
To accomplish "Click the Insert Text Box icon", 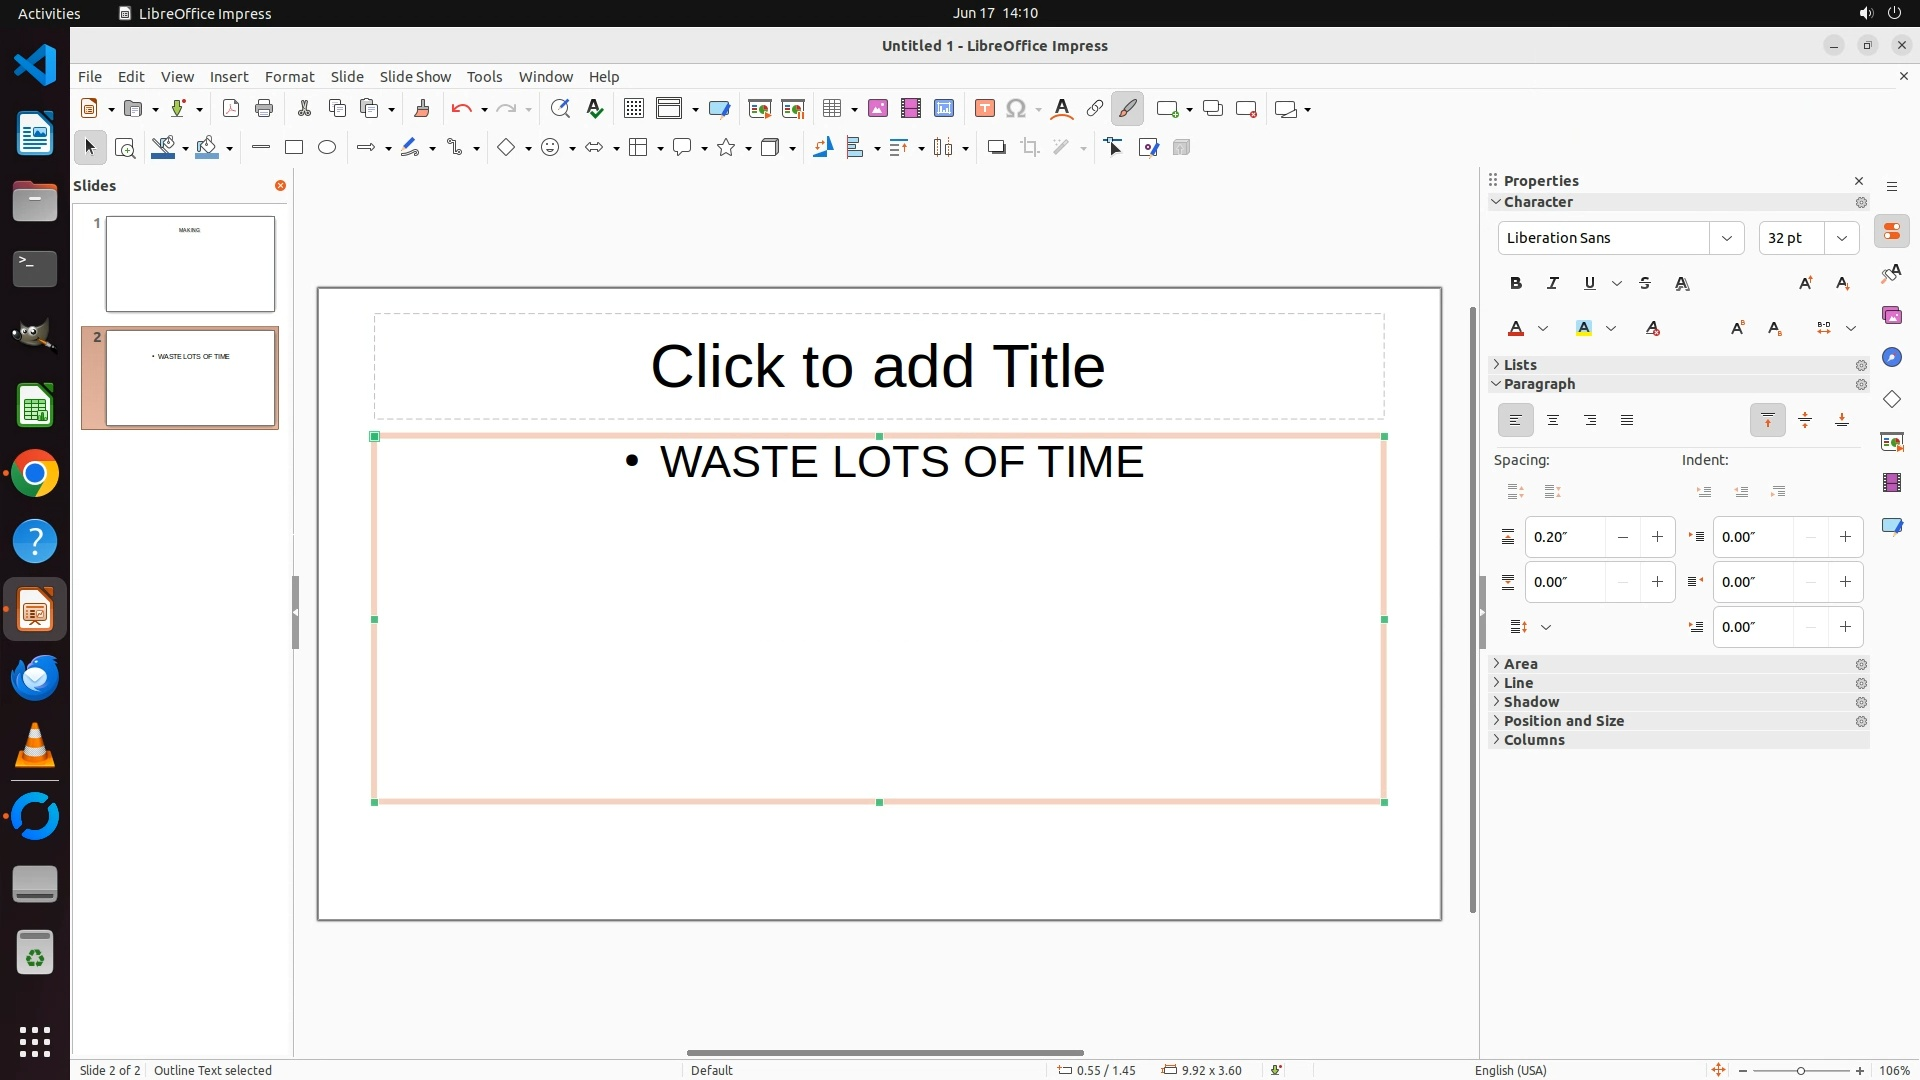I will (x=984, y=109).
